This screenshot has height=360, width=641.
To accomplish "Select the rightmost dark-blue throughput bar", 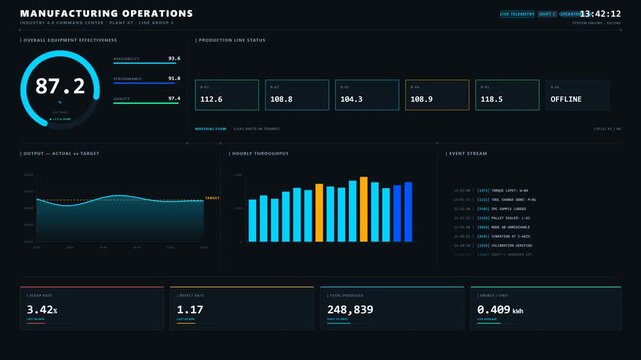I will pyautogui.click(x=408, y=212).
